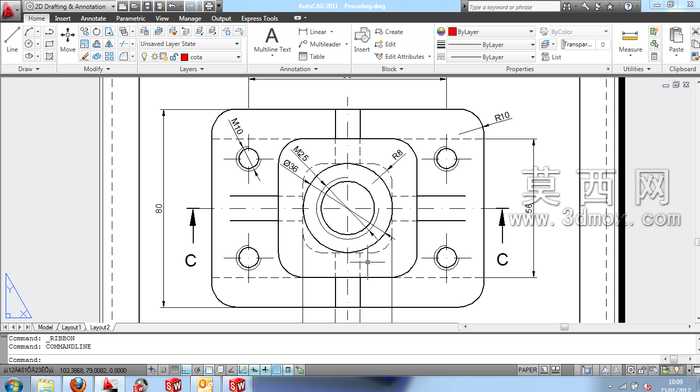Viewport: 700px width, 392px height.
Task: Select the Array tool
Action: (x=109, y=56)
